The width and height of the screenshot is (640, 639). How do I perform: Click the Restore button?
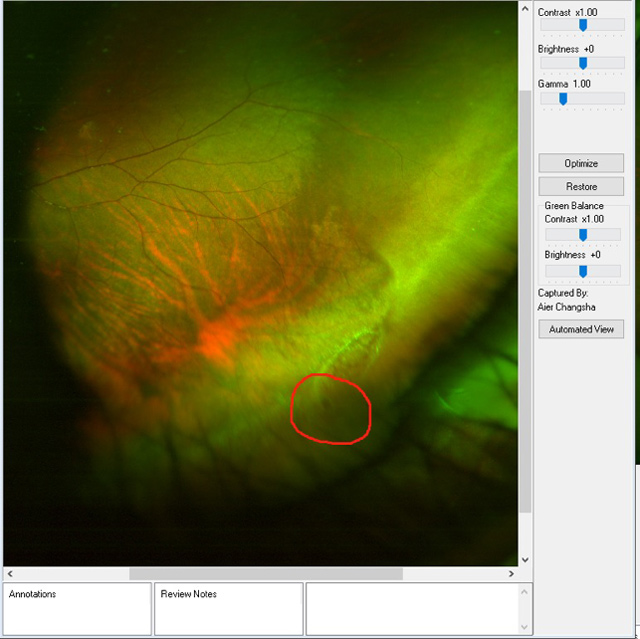581,186
